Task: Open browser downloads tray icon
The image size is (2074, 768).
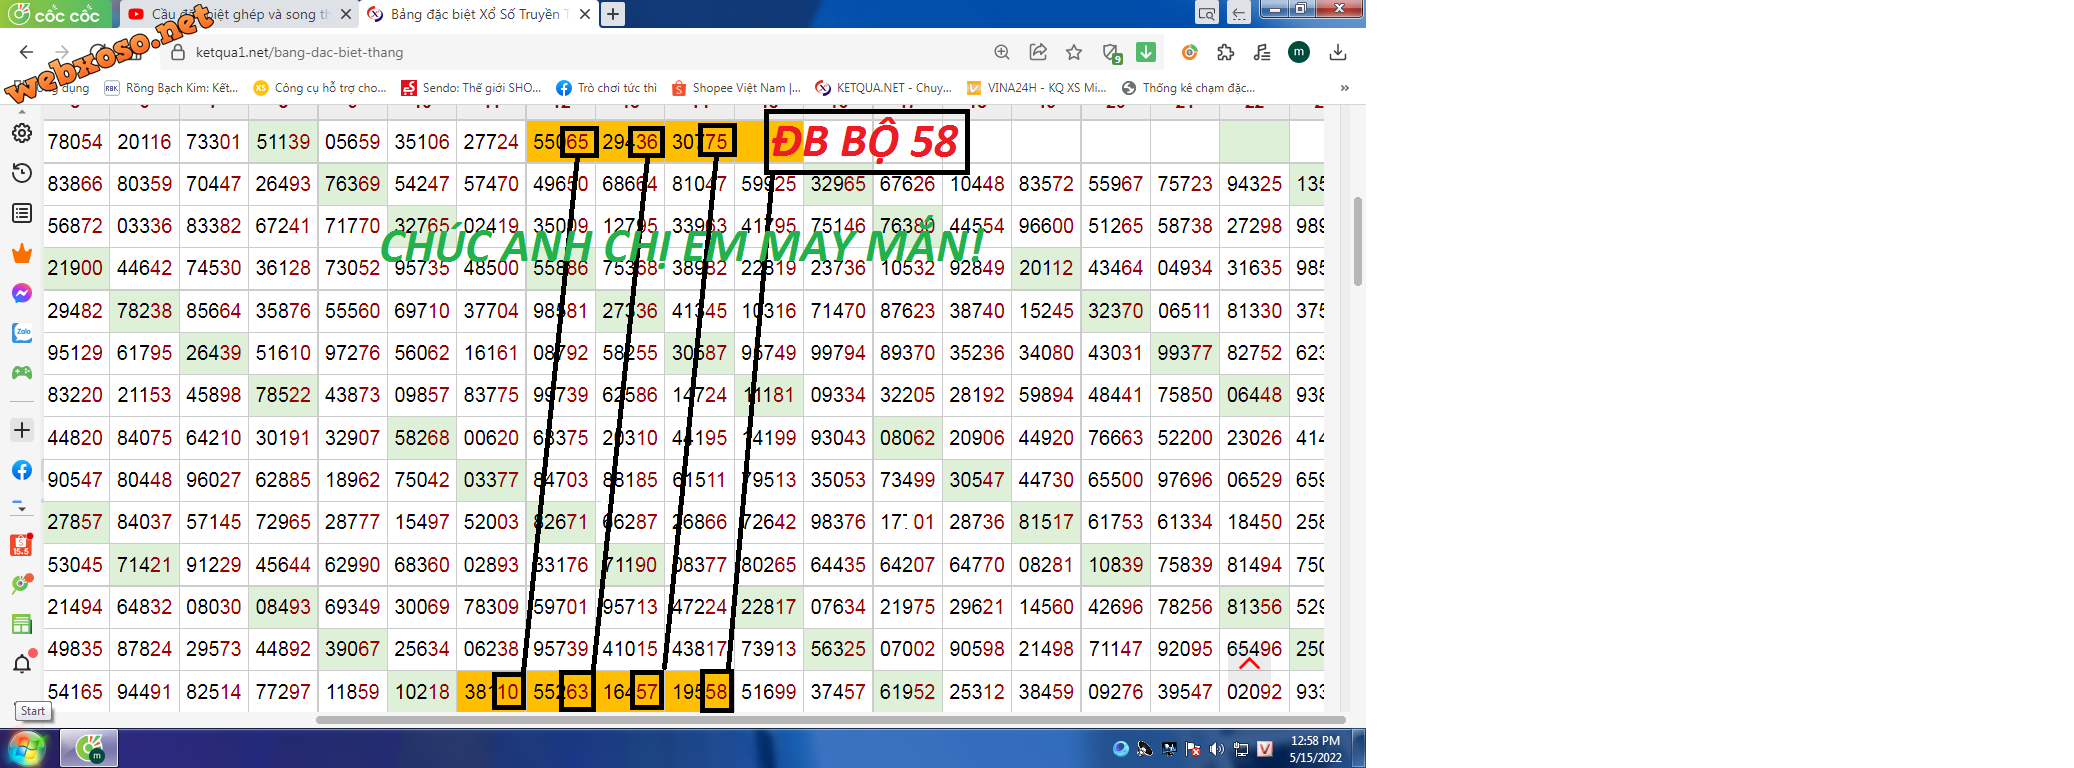Action: click(x=1338, y=52)
